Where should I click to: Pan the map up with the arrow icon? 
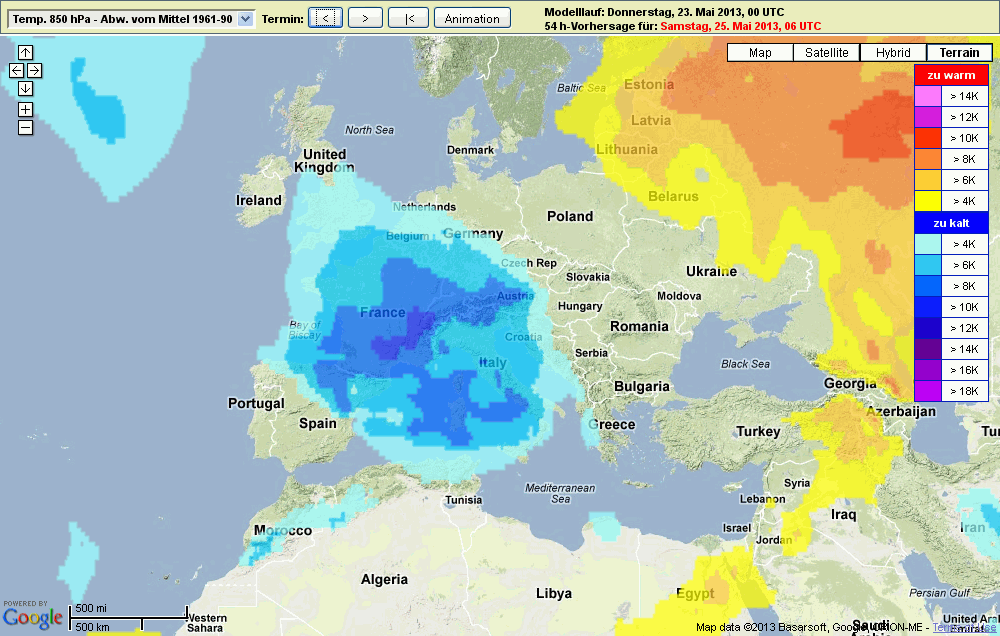tap(26, 52)
